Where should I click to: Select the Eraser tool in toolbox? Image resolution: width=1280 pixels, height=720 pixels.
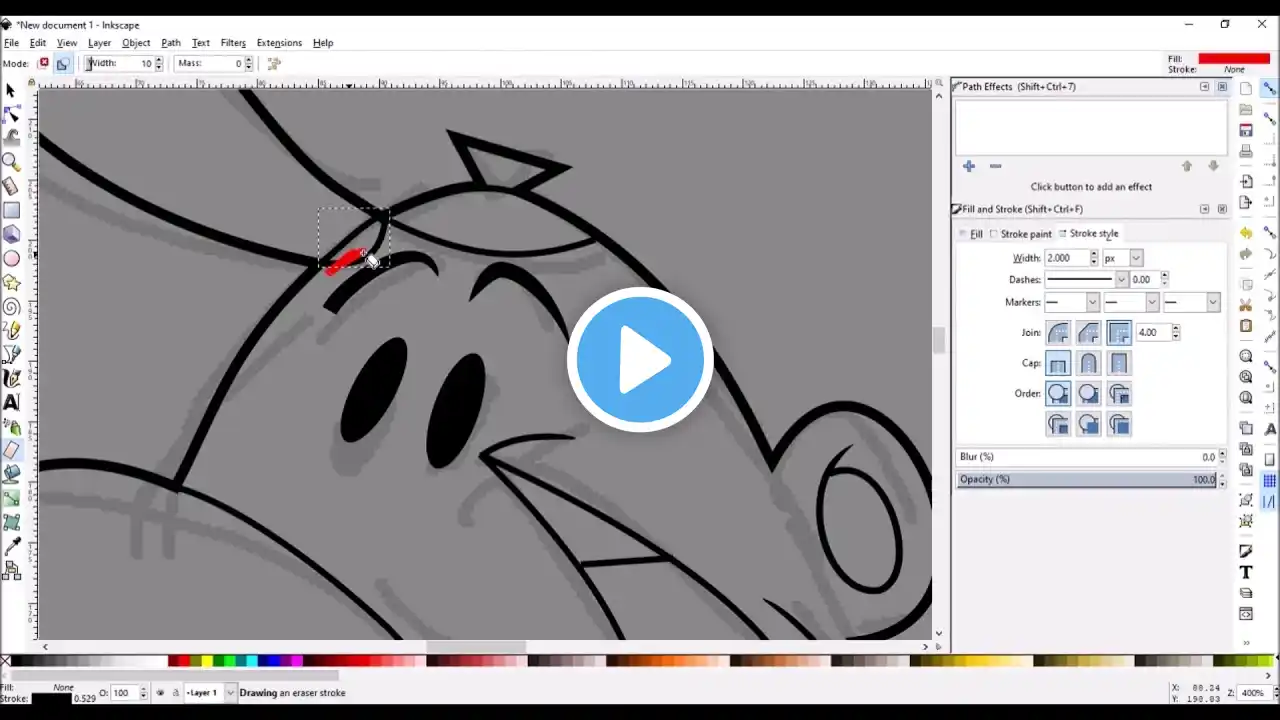(11, 450)
